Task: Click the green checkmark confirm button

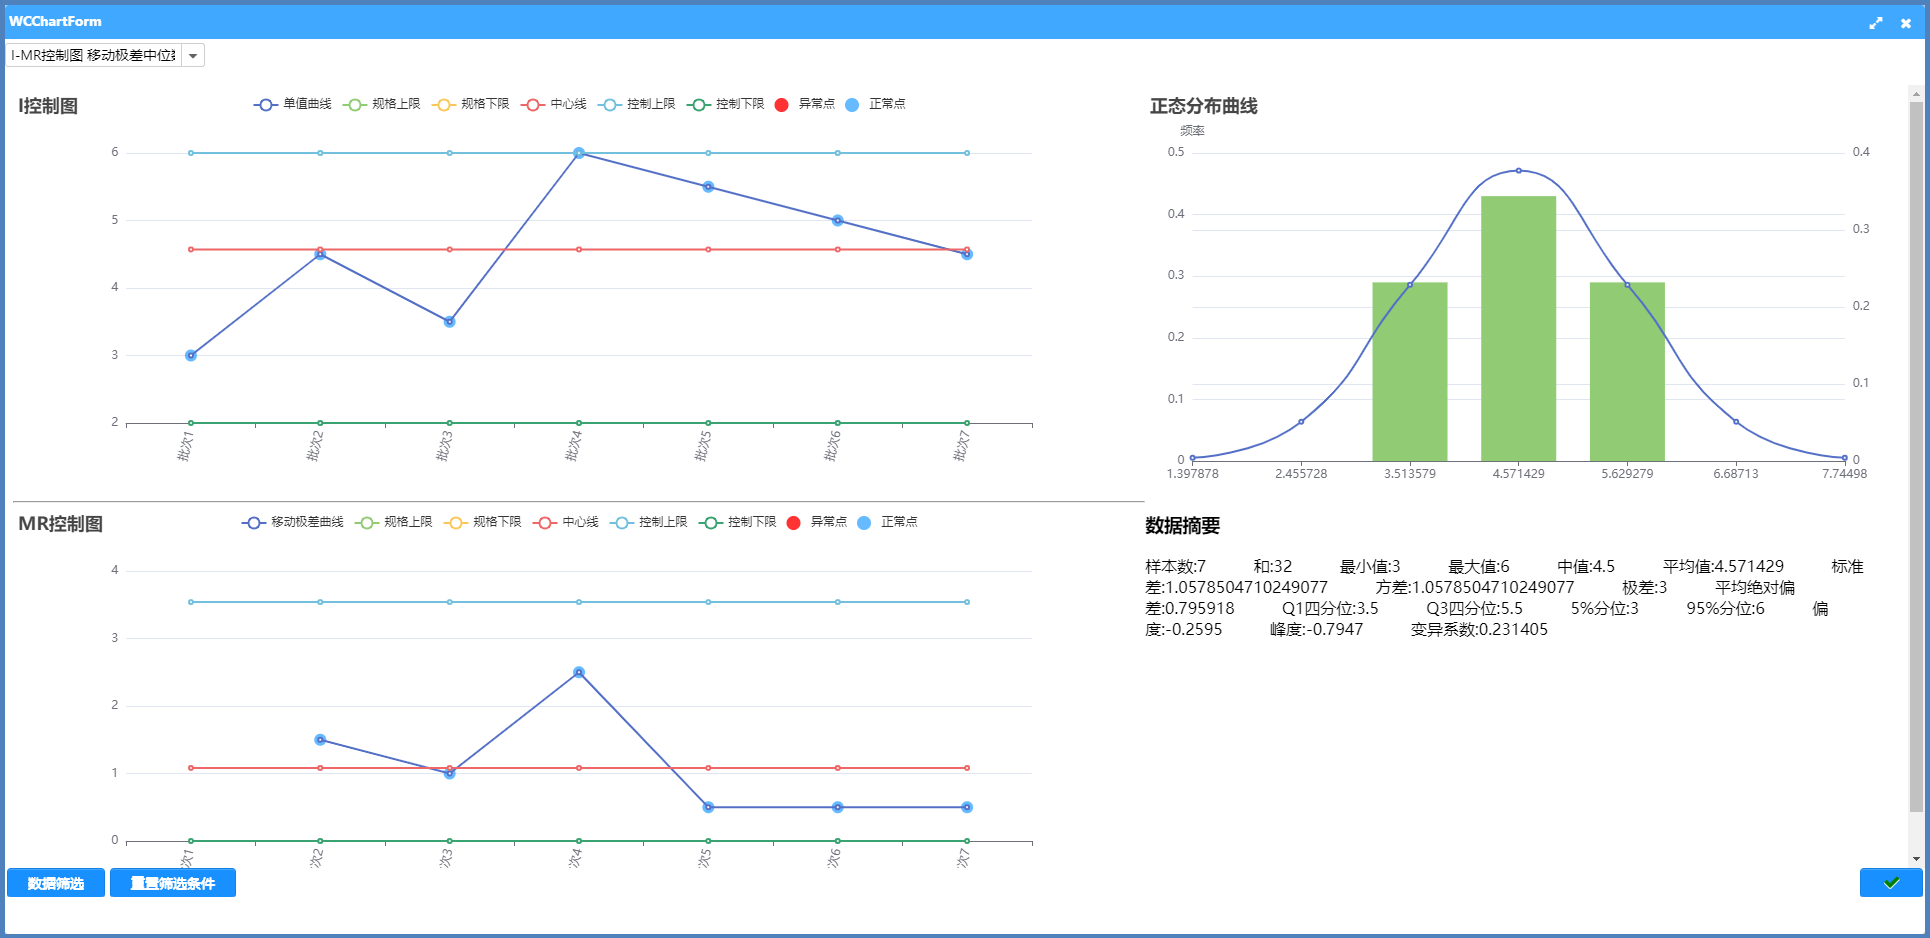Action: tap(1890, 883)
